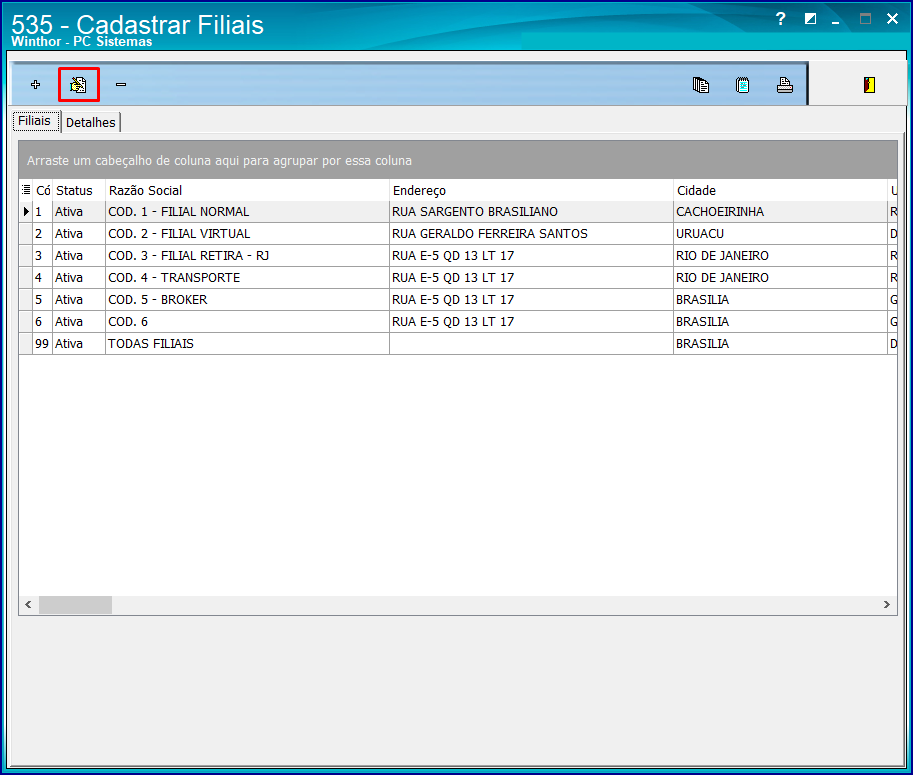The width and height of the screenshot is (913, 775).
Task: Click RIO DE JANEIRO city in row 4
Action: [780, 278]
